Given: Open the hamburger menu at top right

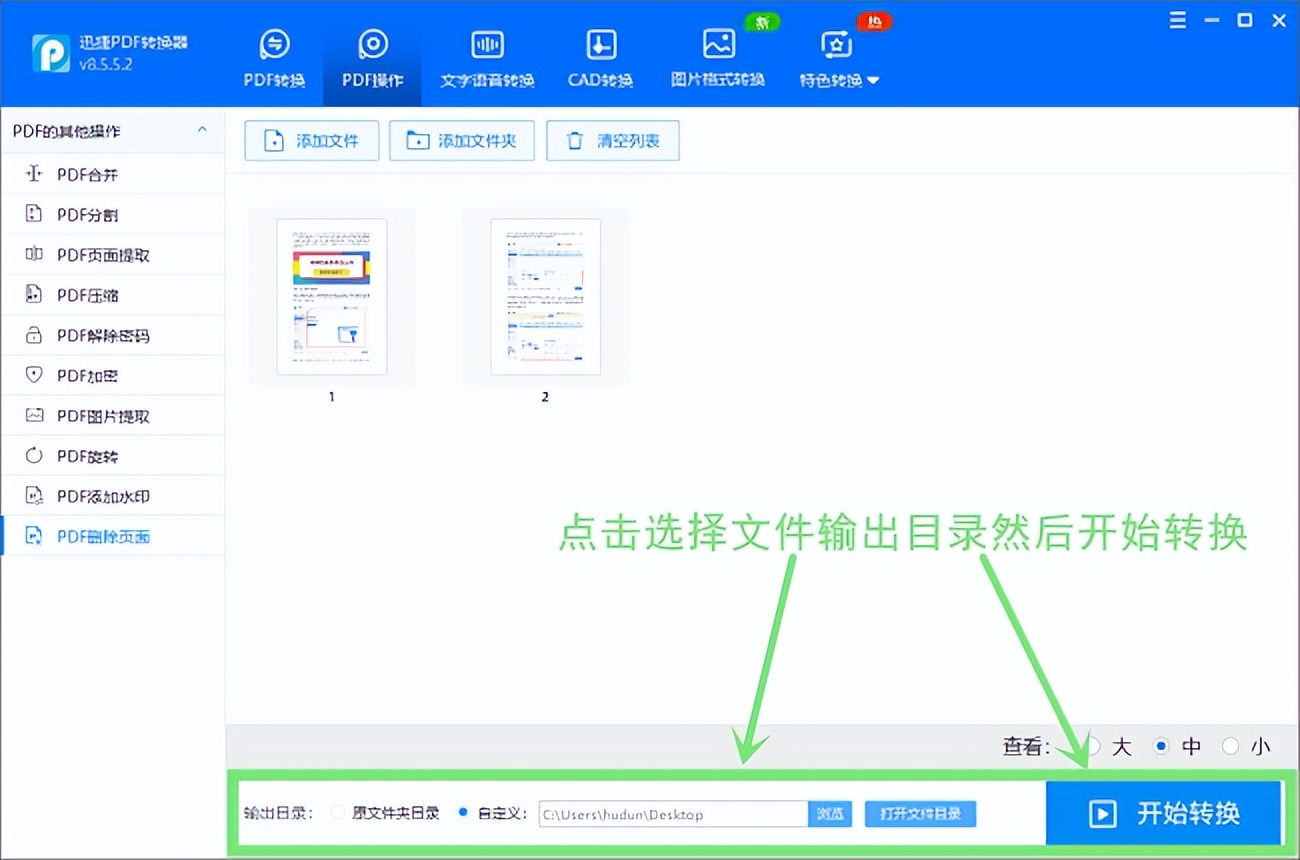Looking at the screenshot, I should [x=1177, y=19].
